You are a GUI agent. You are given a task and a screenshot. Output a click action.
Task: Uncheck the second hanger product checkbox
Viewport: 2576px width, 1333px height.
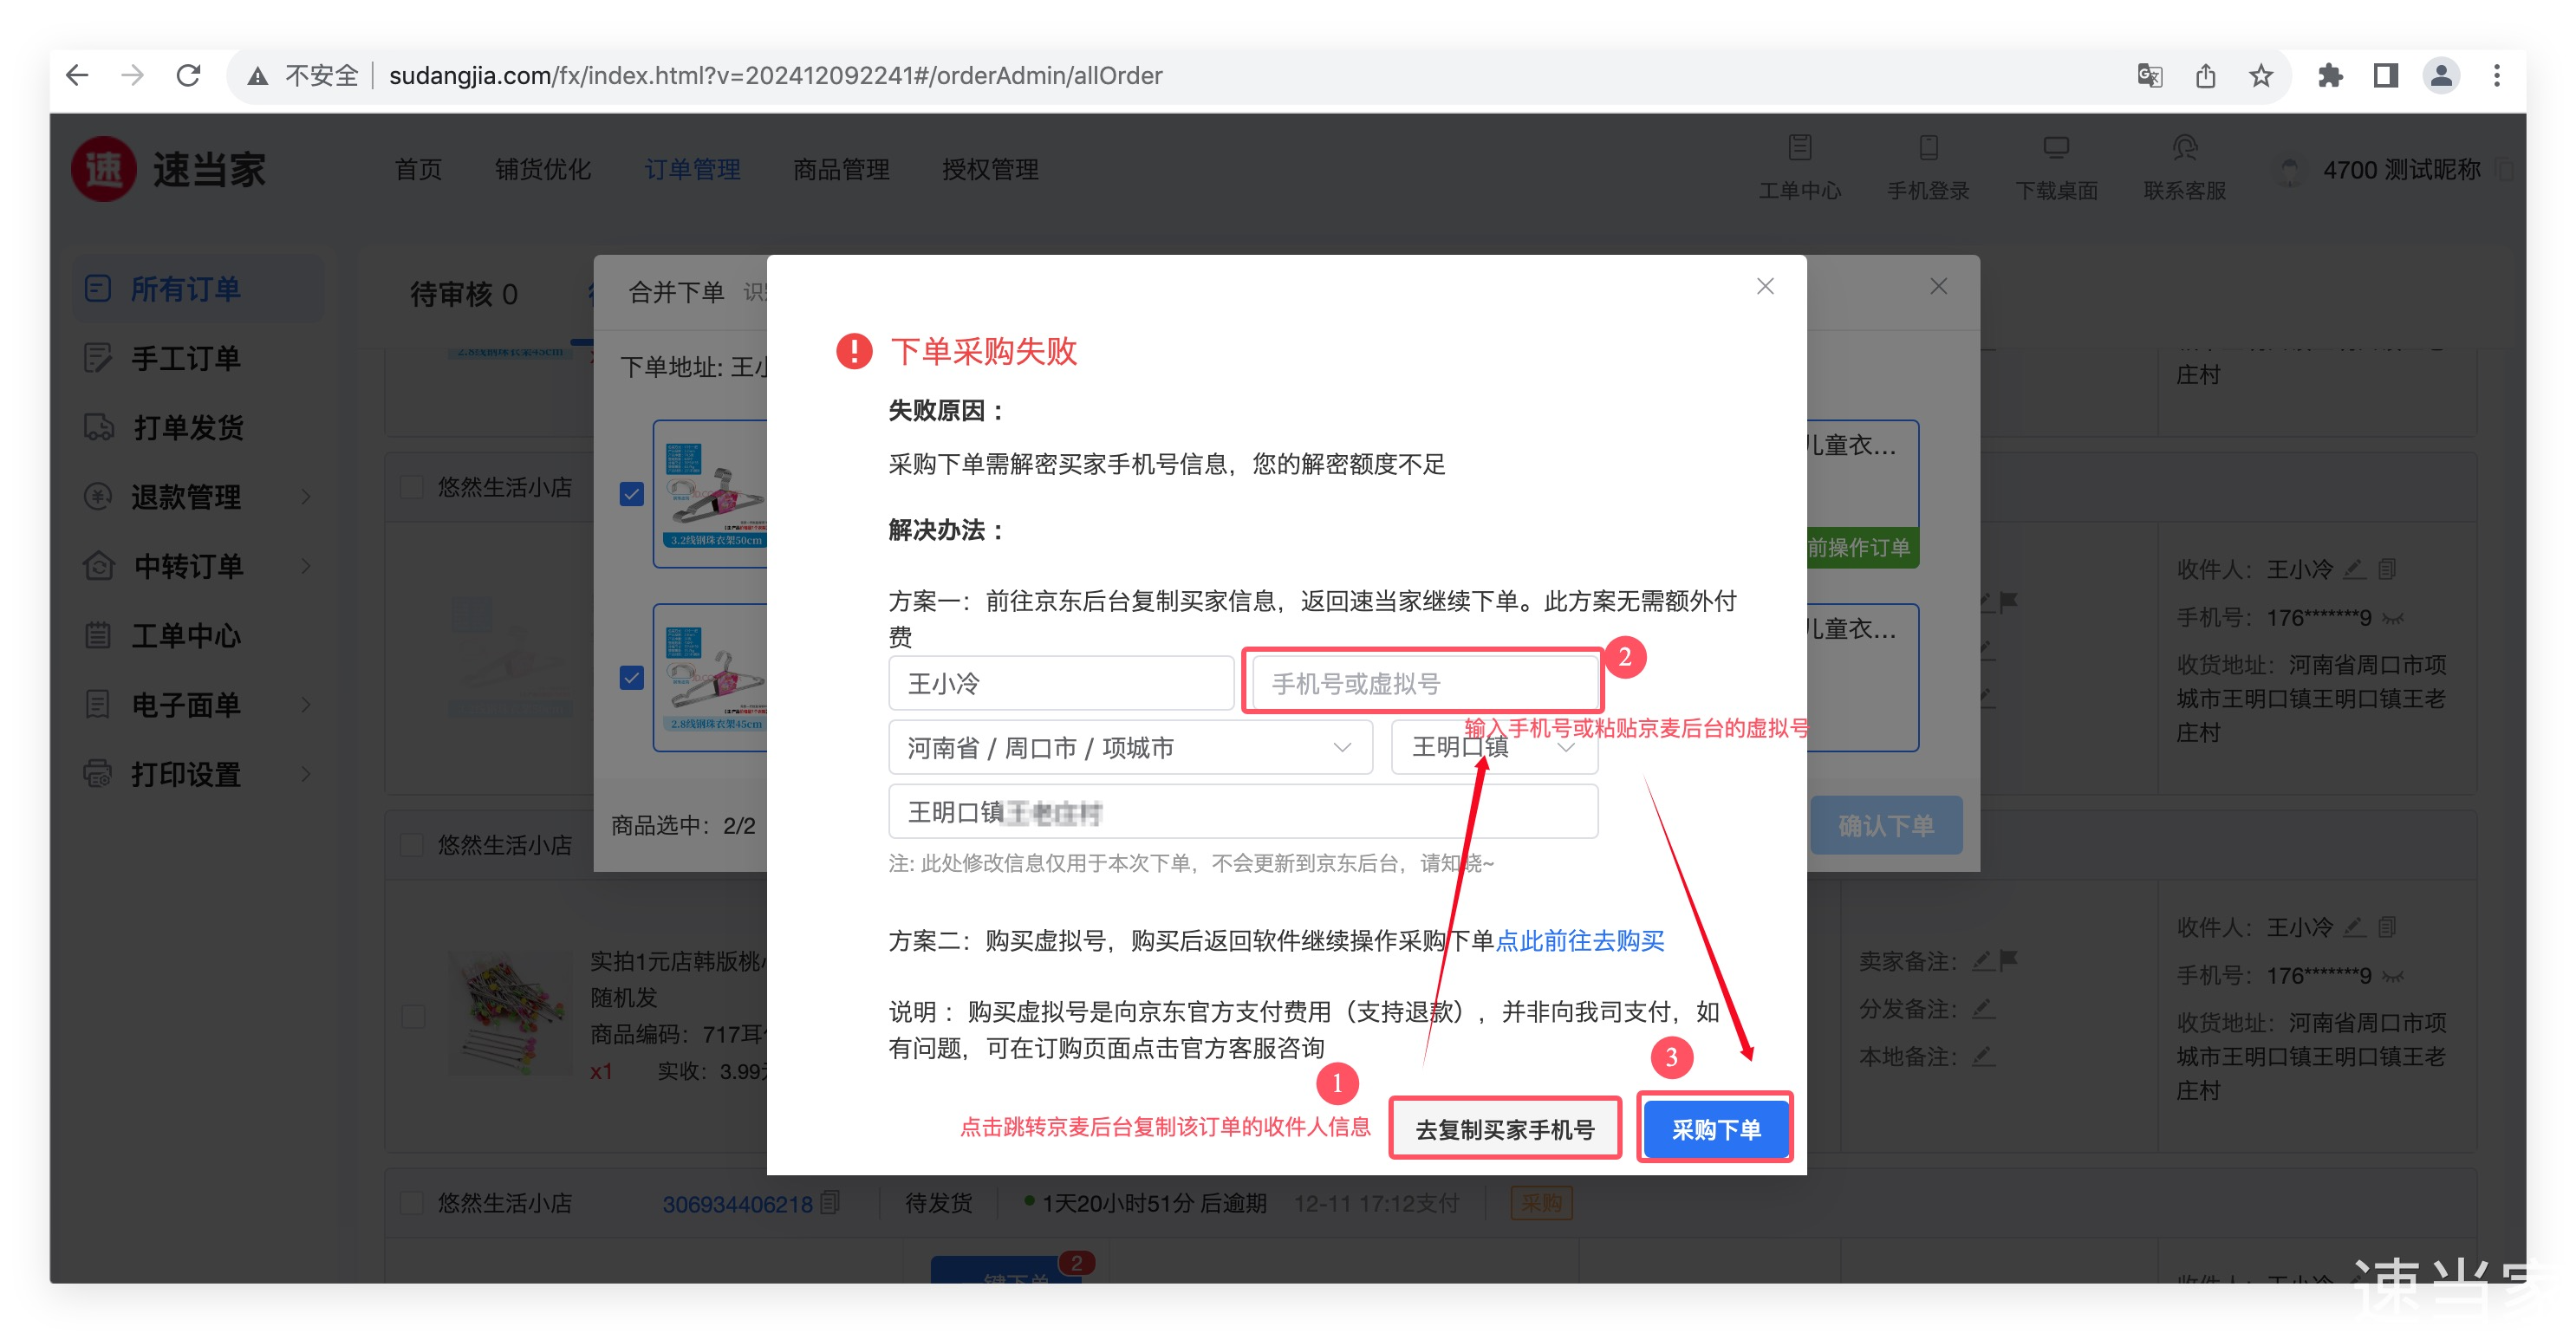631,678
